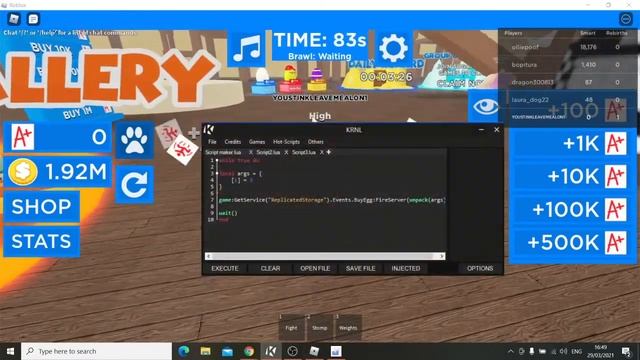The height and width of the screenshot is (360, 640).
Task: Click the A+ smart counter icon
Action: [22, 137]
